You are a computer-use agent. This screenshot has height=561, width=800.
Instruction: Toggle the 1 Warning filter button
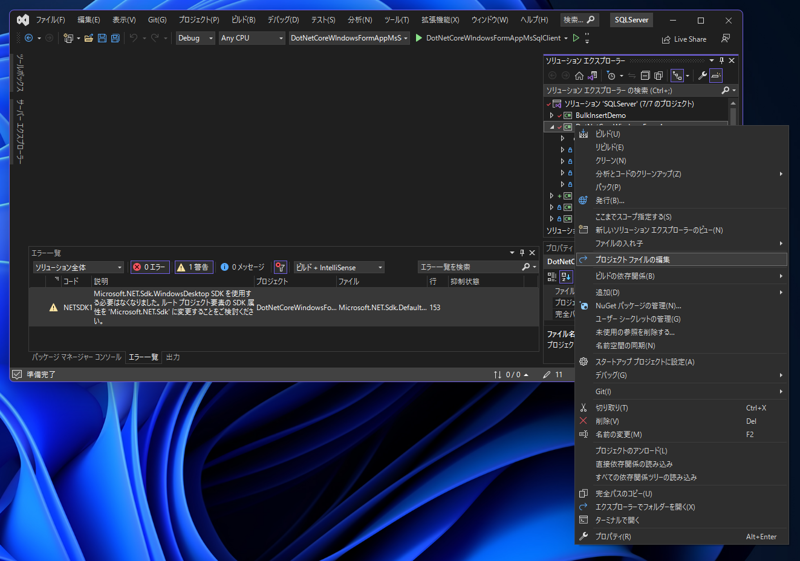tap(194, 267)
